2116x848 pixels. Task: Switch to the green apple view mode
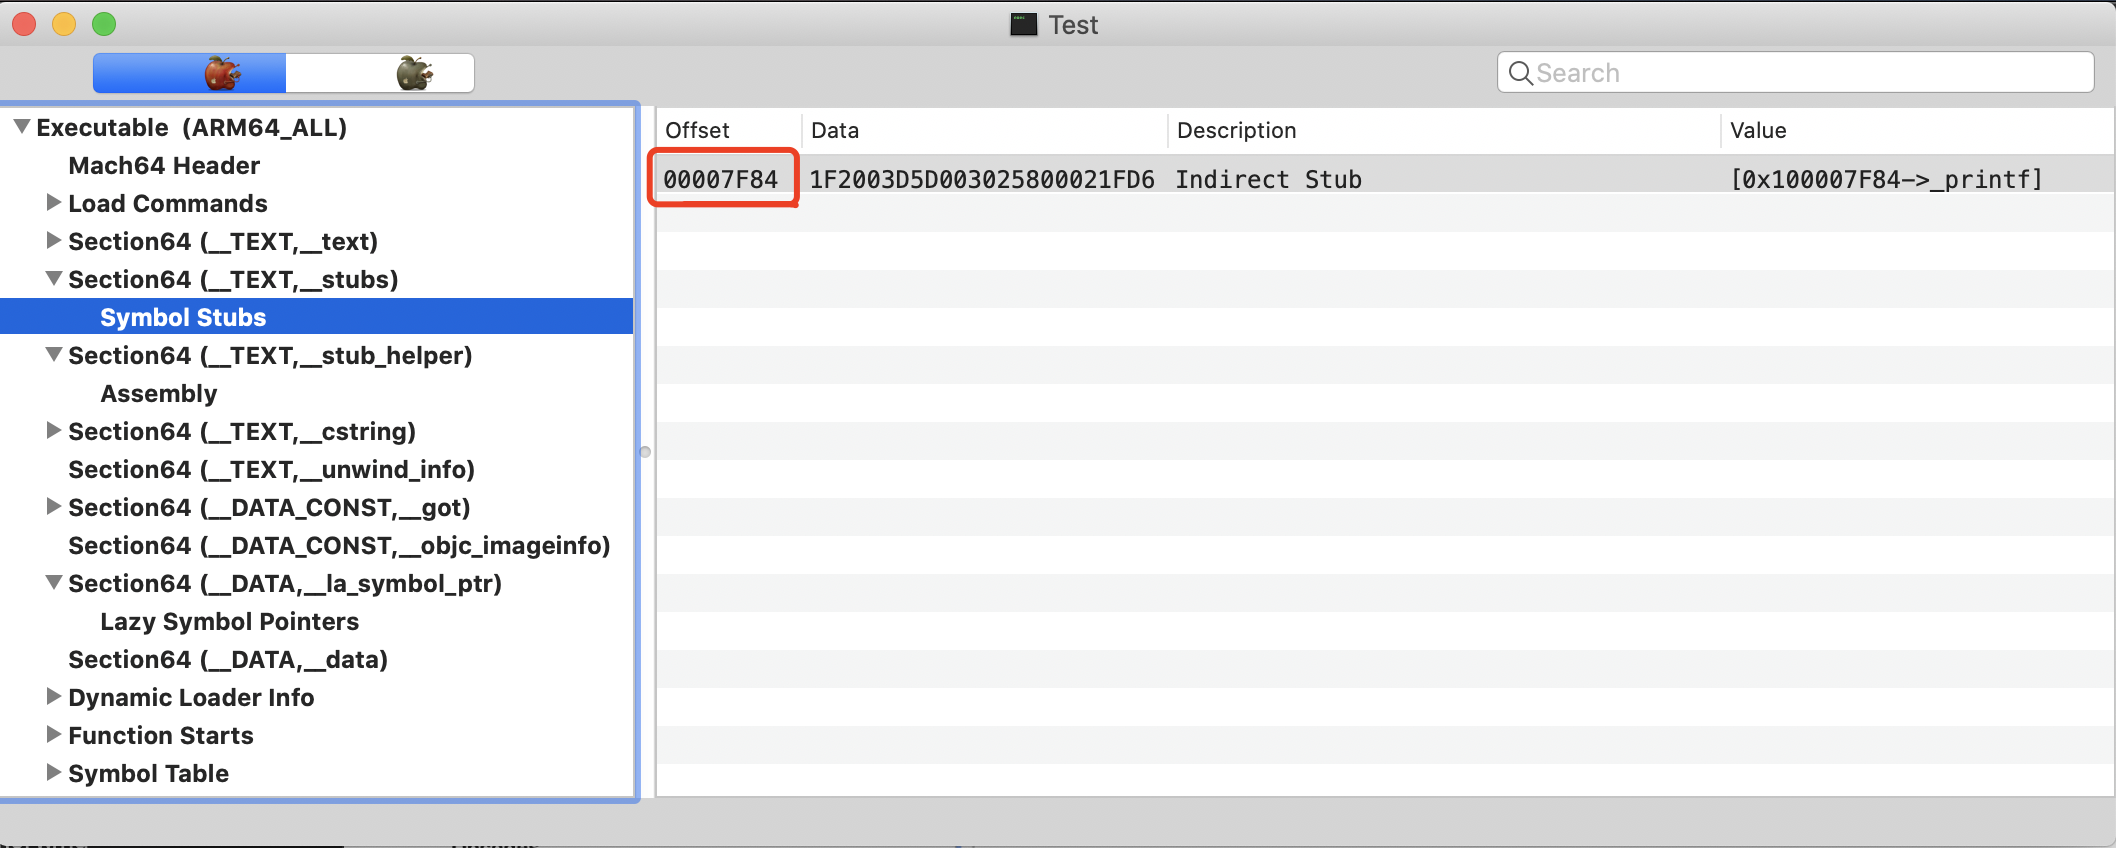click(x=380, y=73)
